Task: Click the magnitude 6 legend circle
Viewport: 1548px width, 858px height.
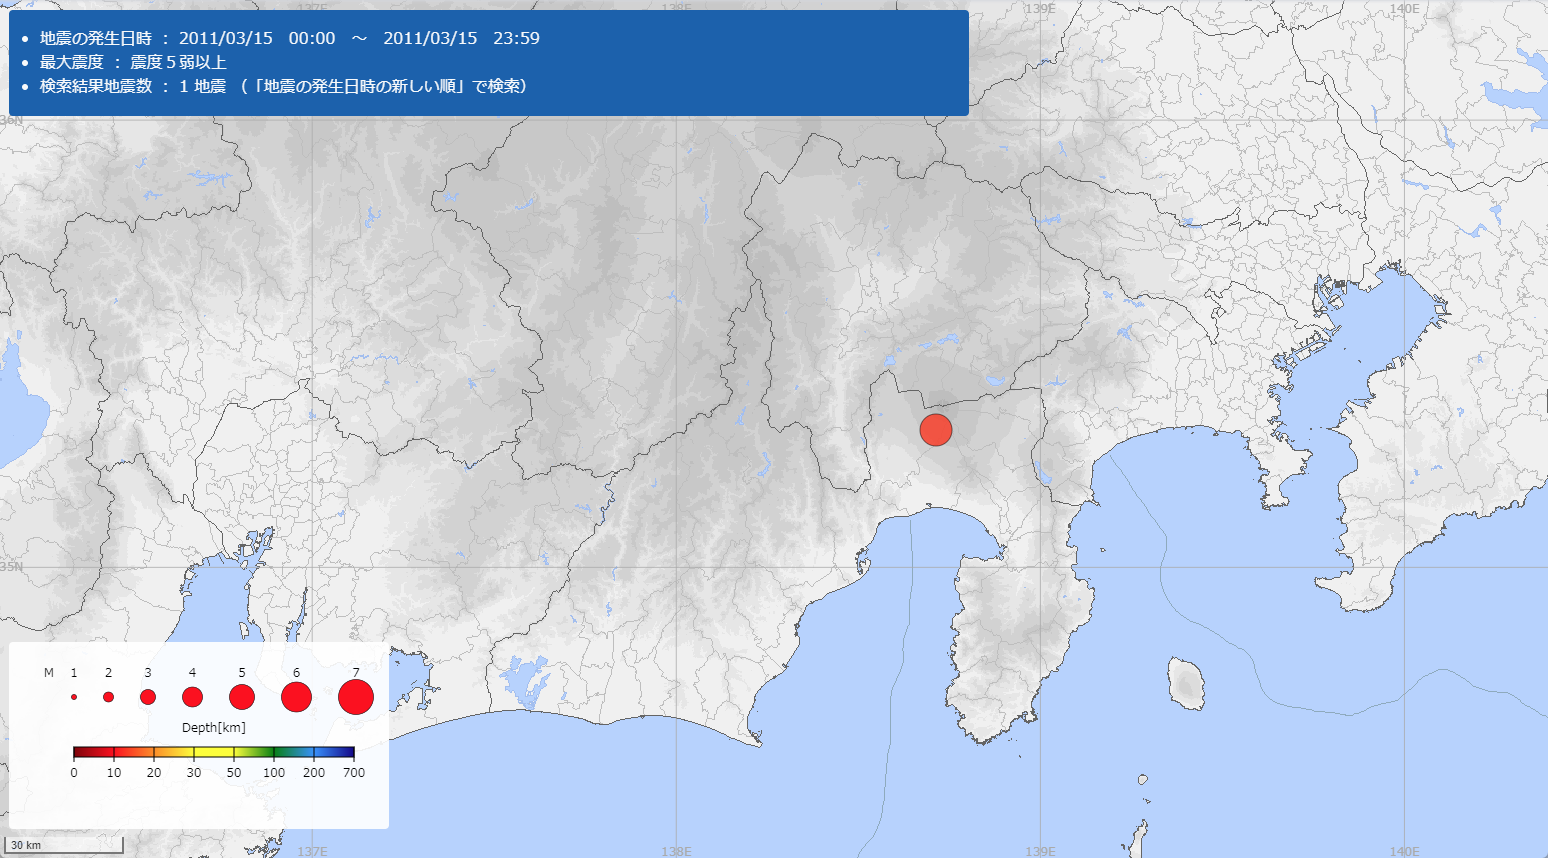Action: pyautogui.click(x=296, y=697)
